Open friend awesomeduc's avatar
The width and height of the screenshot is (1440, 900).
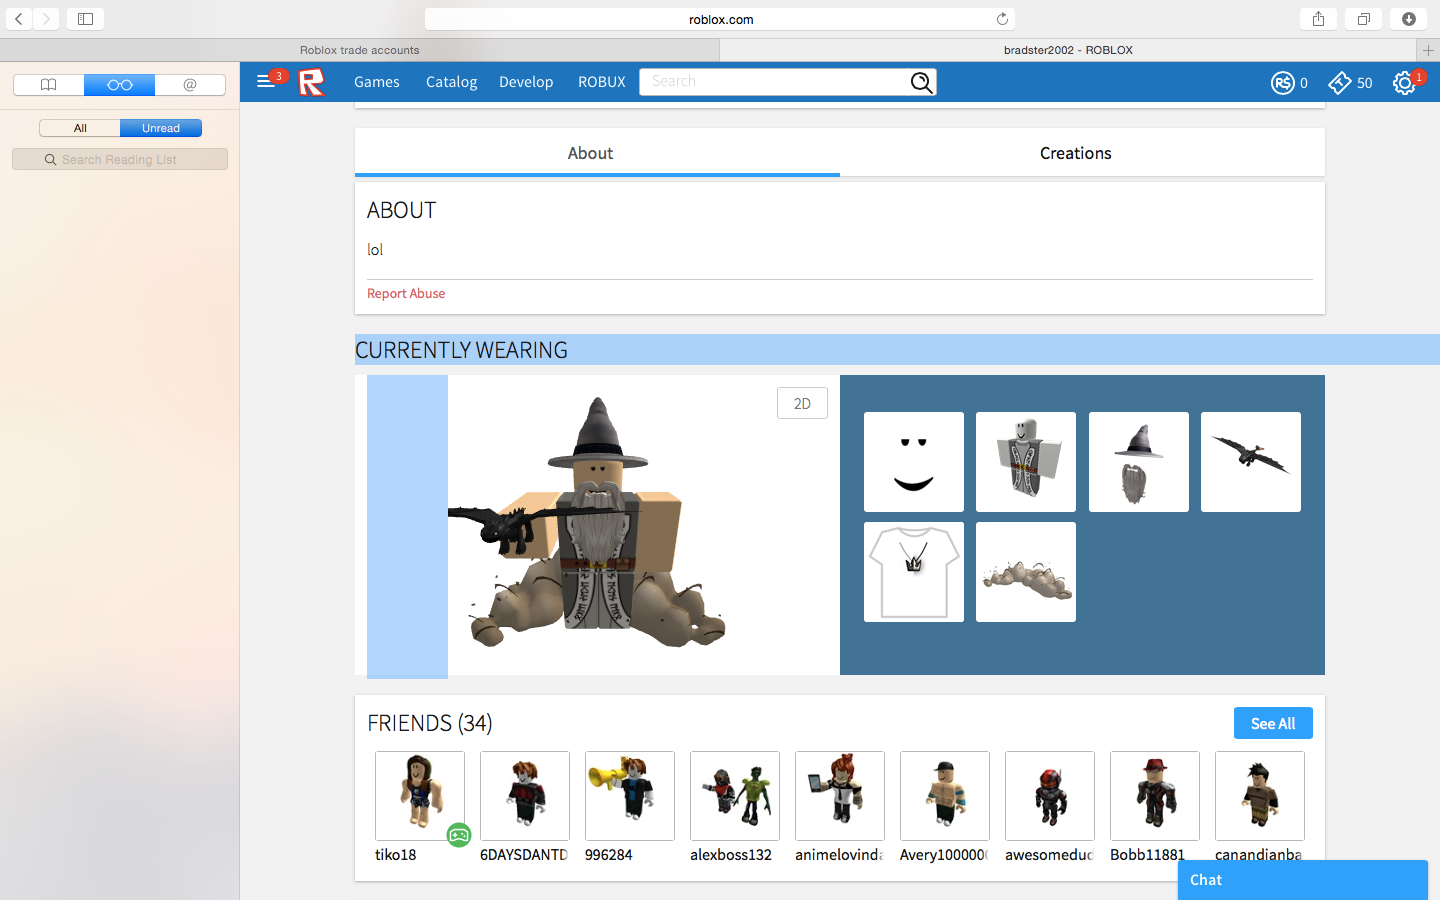tap(1050, 796)
